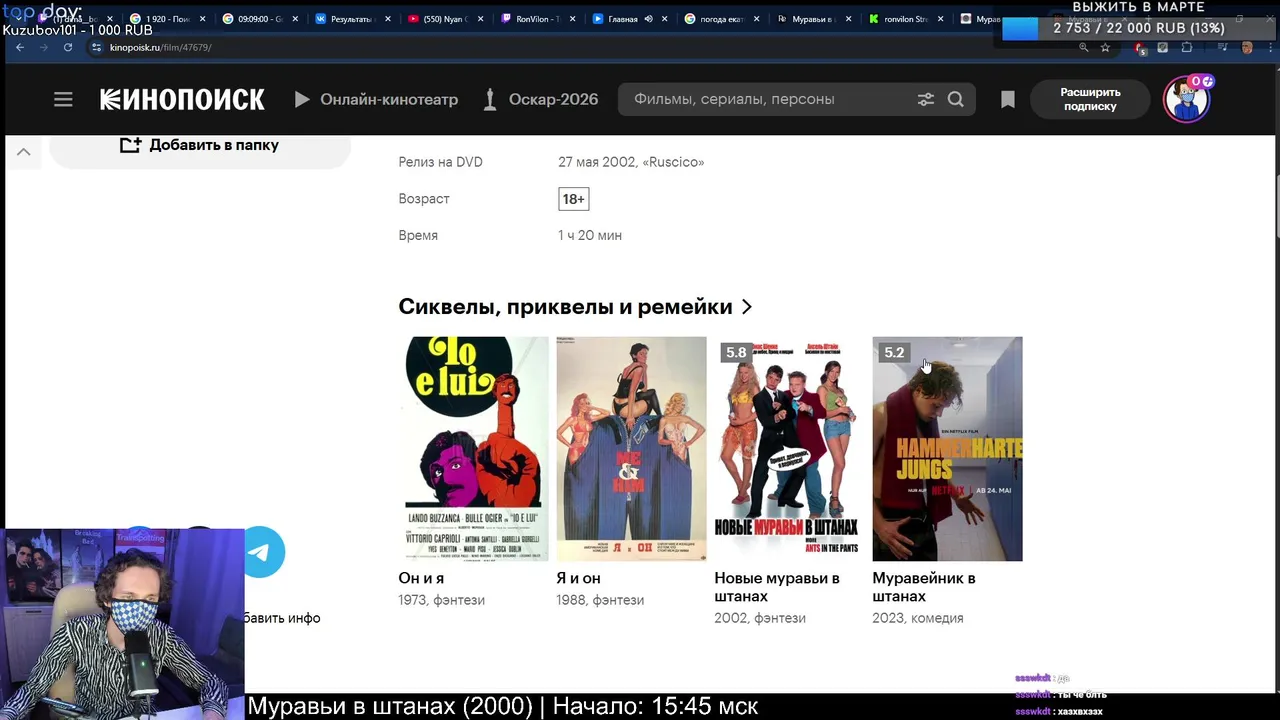The height and width of the screenshot is (720, 1280).
Task: Open Онлайн-кинотеатр section
Action: pyautogui.click(x=376, y=99)
